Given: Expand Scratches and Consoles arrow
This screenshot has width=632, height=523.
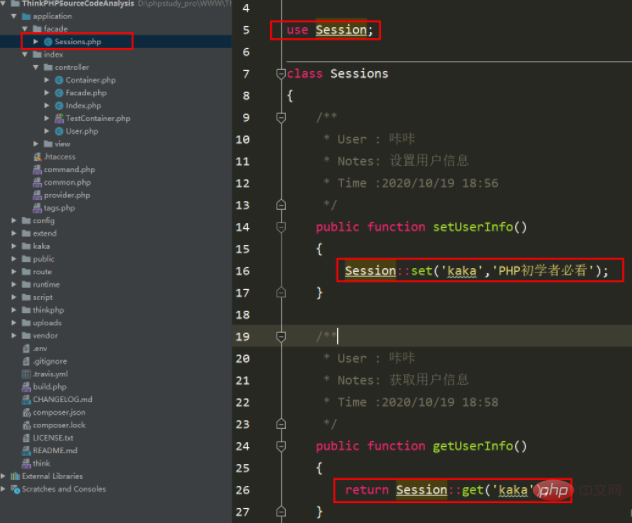Looking at the screenshot, I should coord(3,489).
